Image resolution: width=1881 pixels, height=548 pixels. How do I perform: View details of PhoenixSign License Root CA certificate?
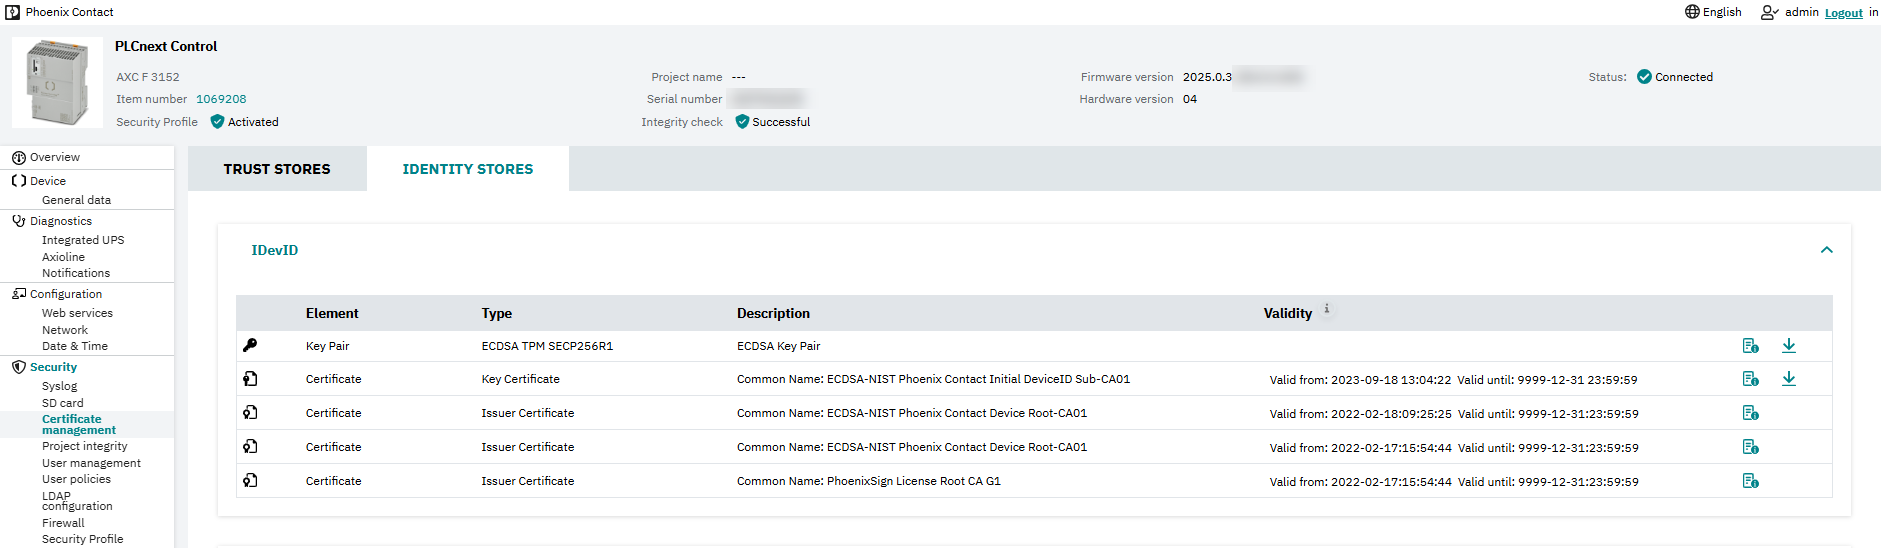pyautogui.click(x=1750, y=481)
